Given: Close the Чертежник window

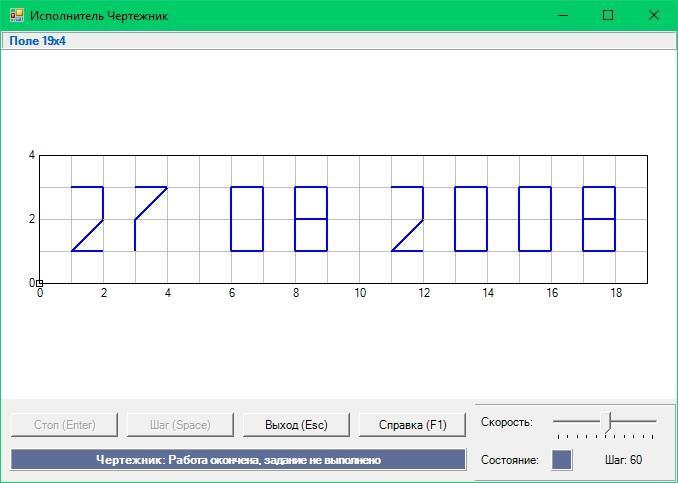Looking at the screenshot, I should coord(654,16).
